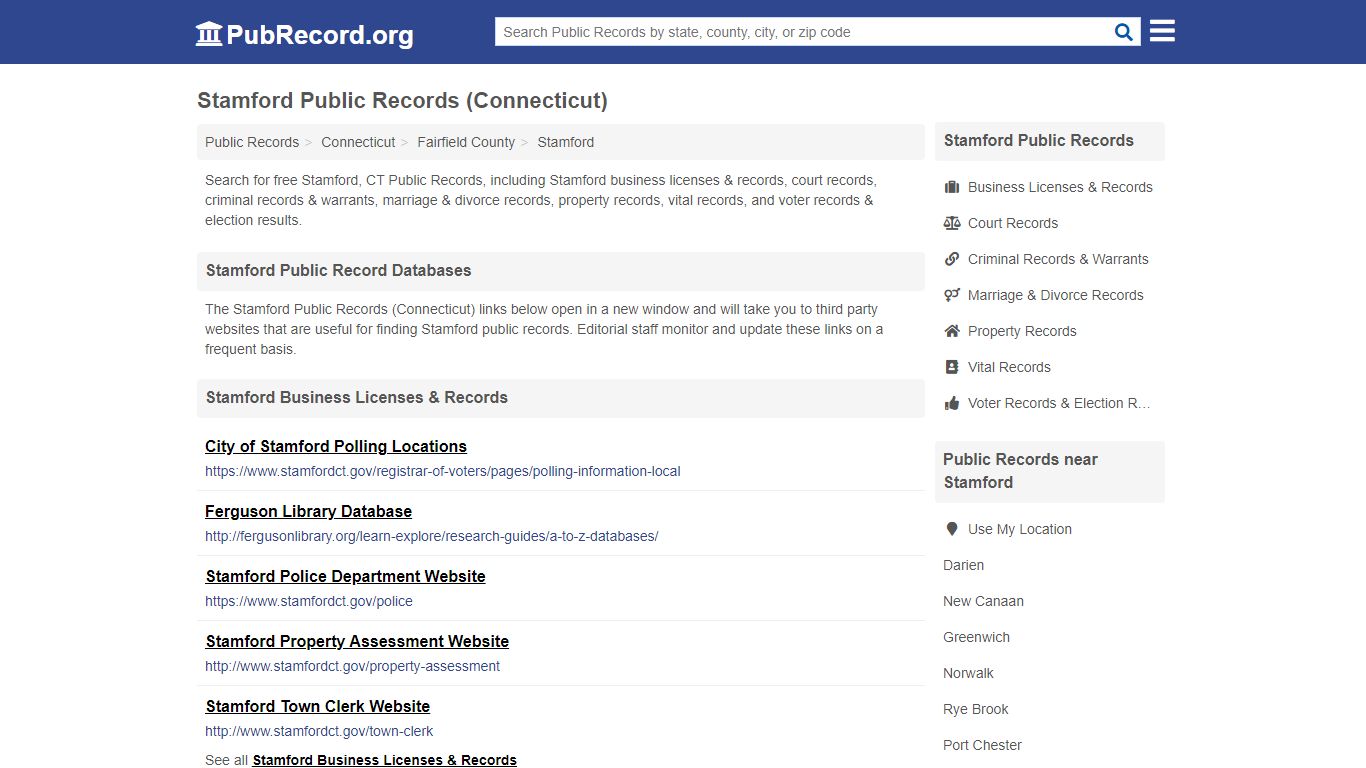Open Stamford Police Department Website
Screen dimensions: 1366x768
point(346,576)
